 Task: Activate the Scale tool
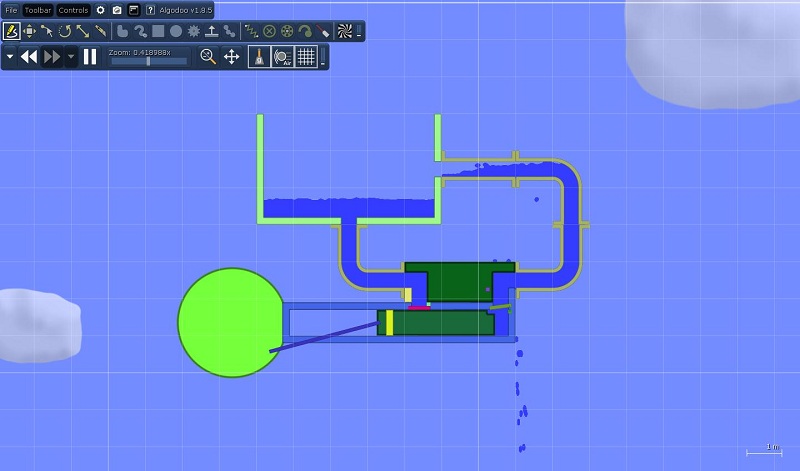click(x=83, y=31)
